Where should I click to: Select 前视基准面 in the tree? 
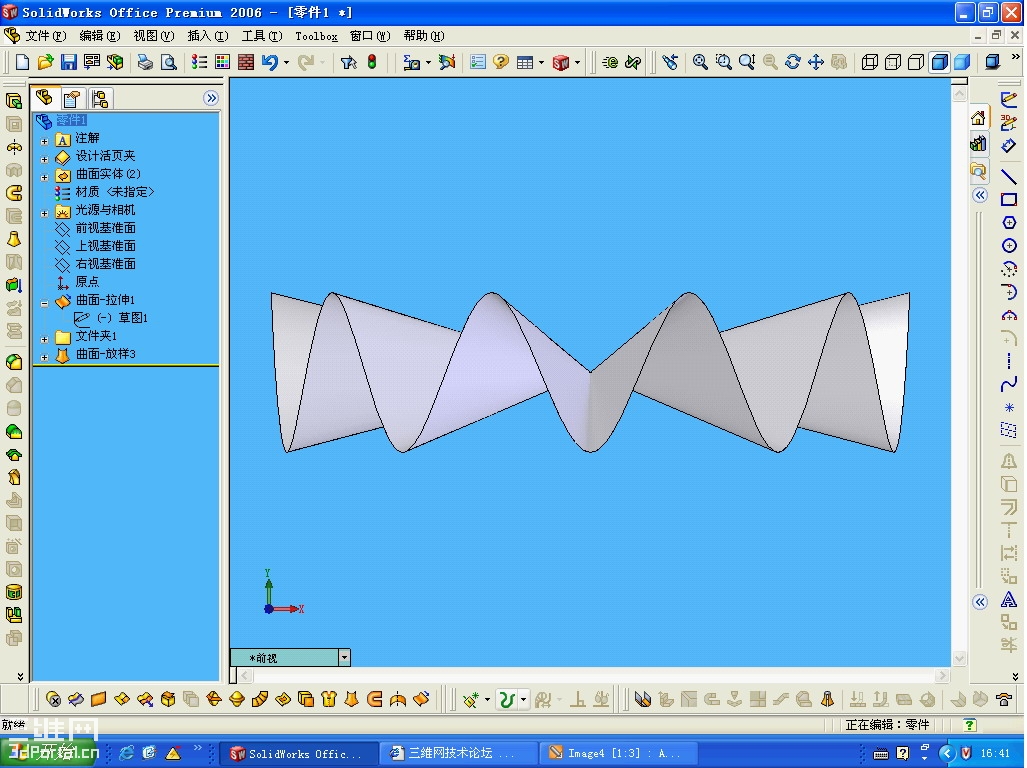pyautogui.click(x=105, y=228)
